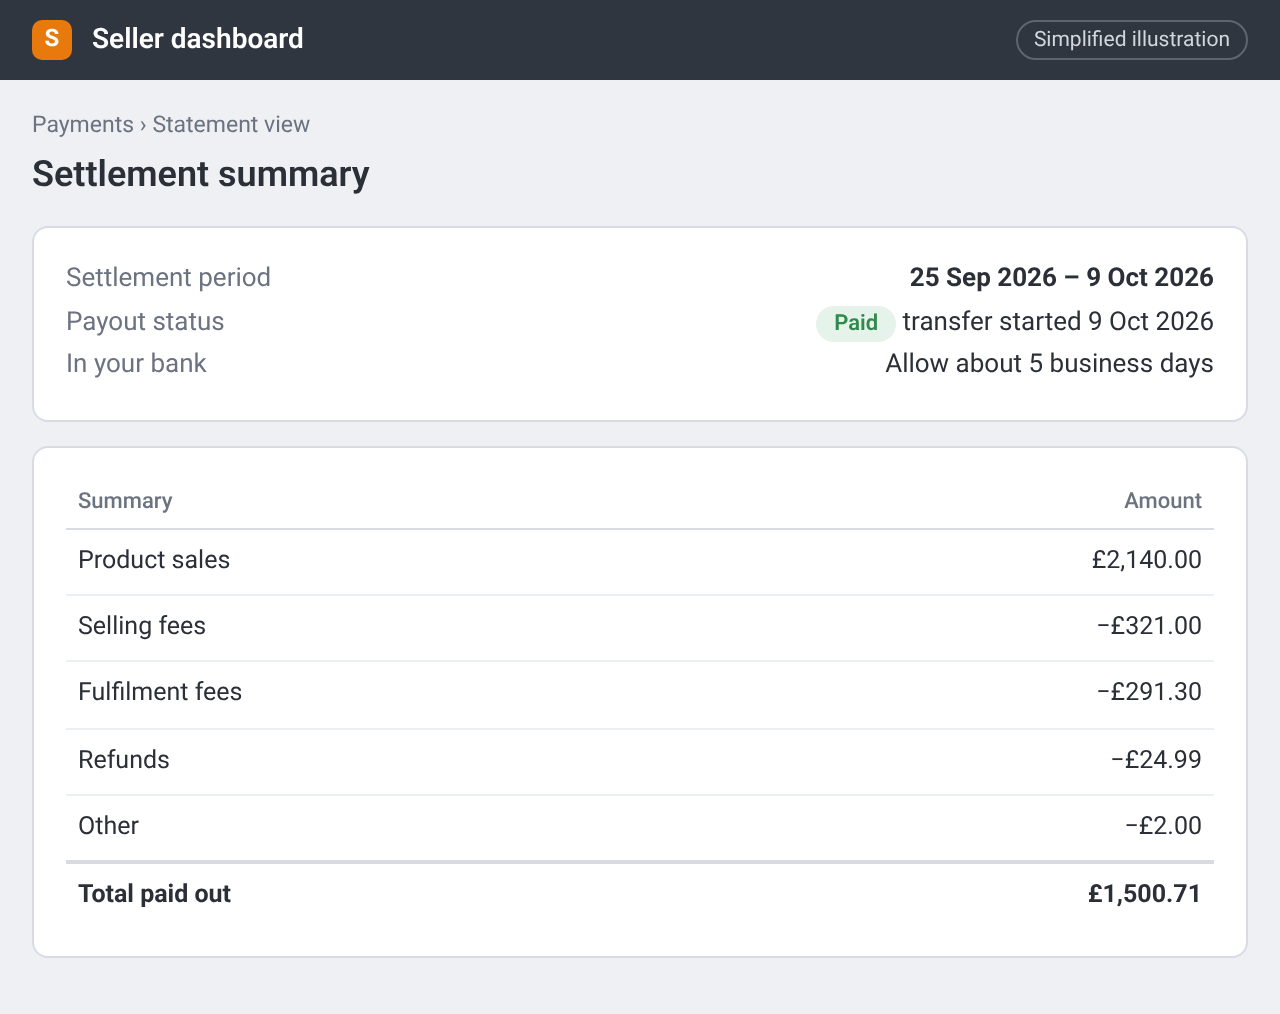
Task: Select the transfer started 9 Oct 2026 text
Action: tap(1058, 321)
